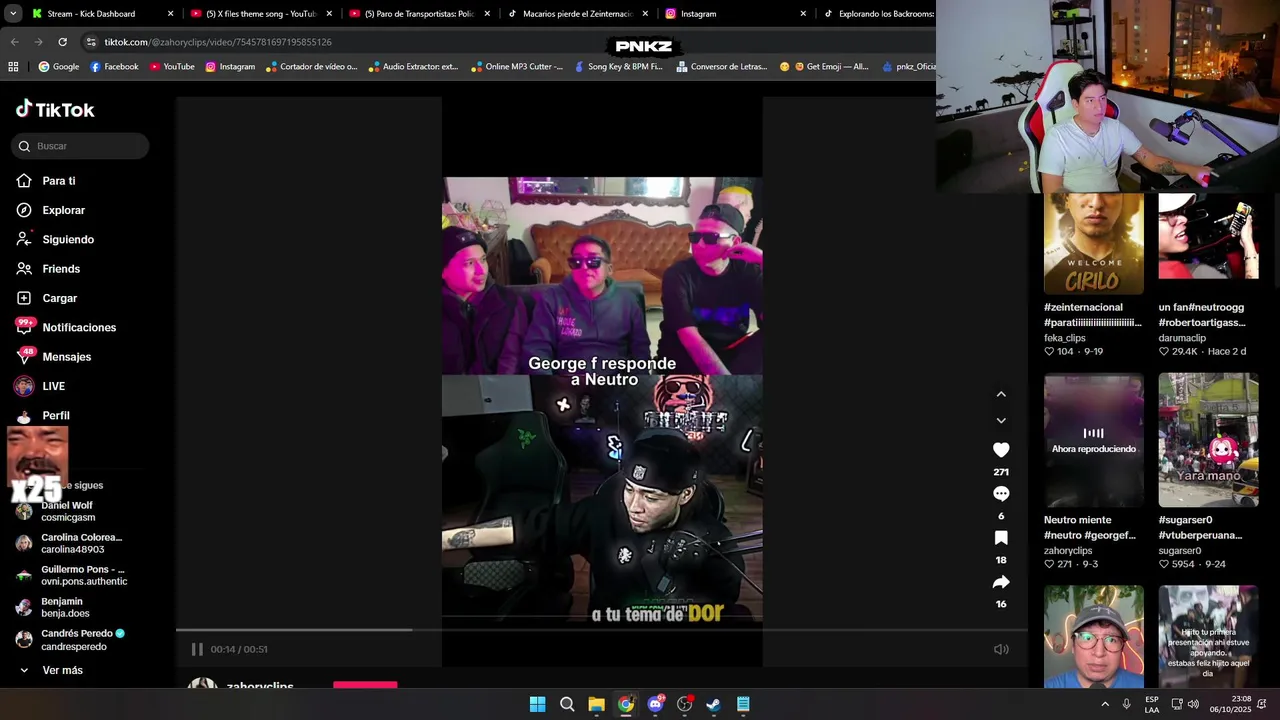1280x720 pixels.
Task: Open darumaclip author link
Action: 1182,338
